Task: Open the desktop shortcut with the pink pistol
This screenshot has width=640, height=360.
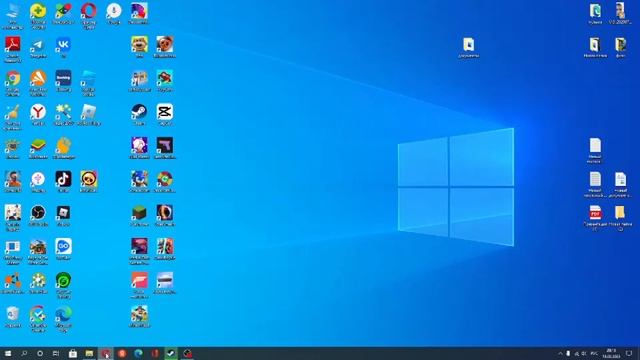Action: (164, 148)
